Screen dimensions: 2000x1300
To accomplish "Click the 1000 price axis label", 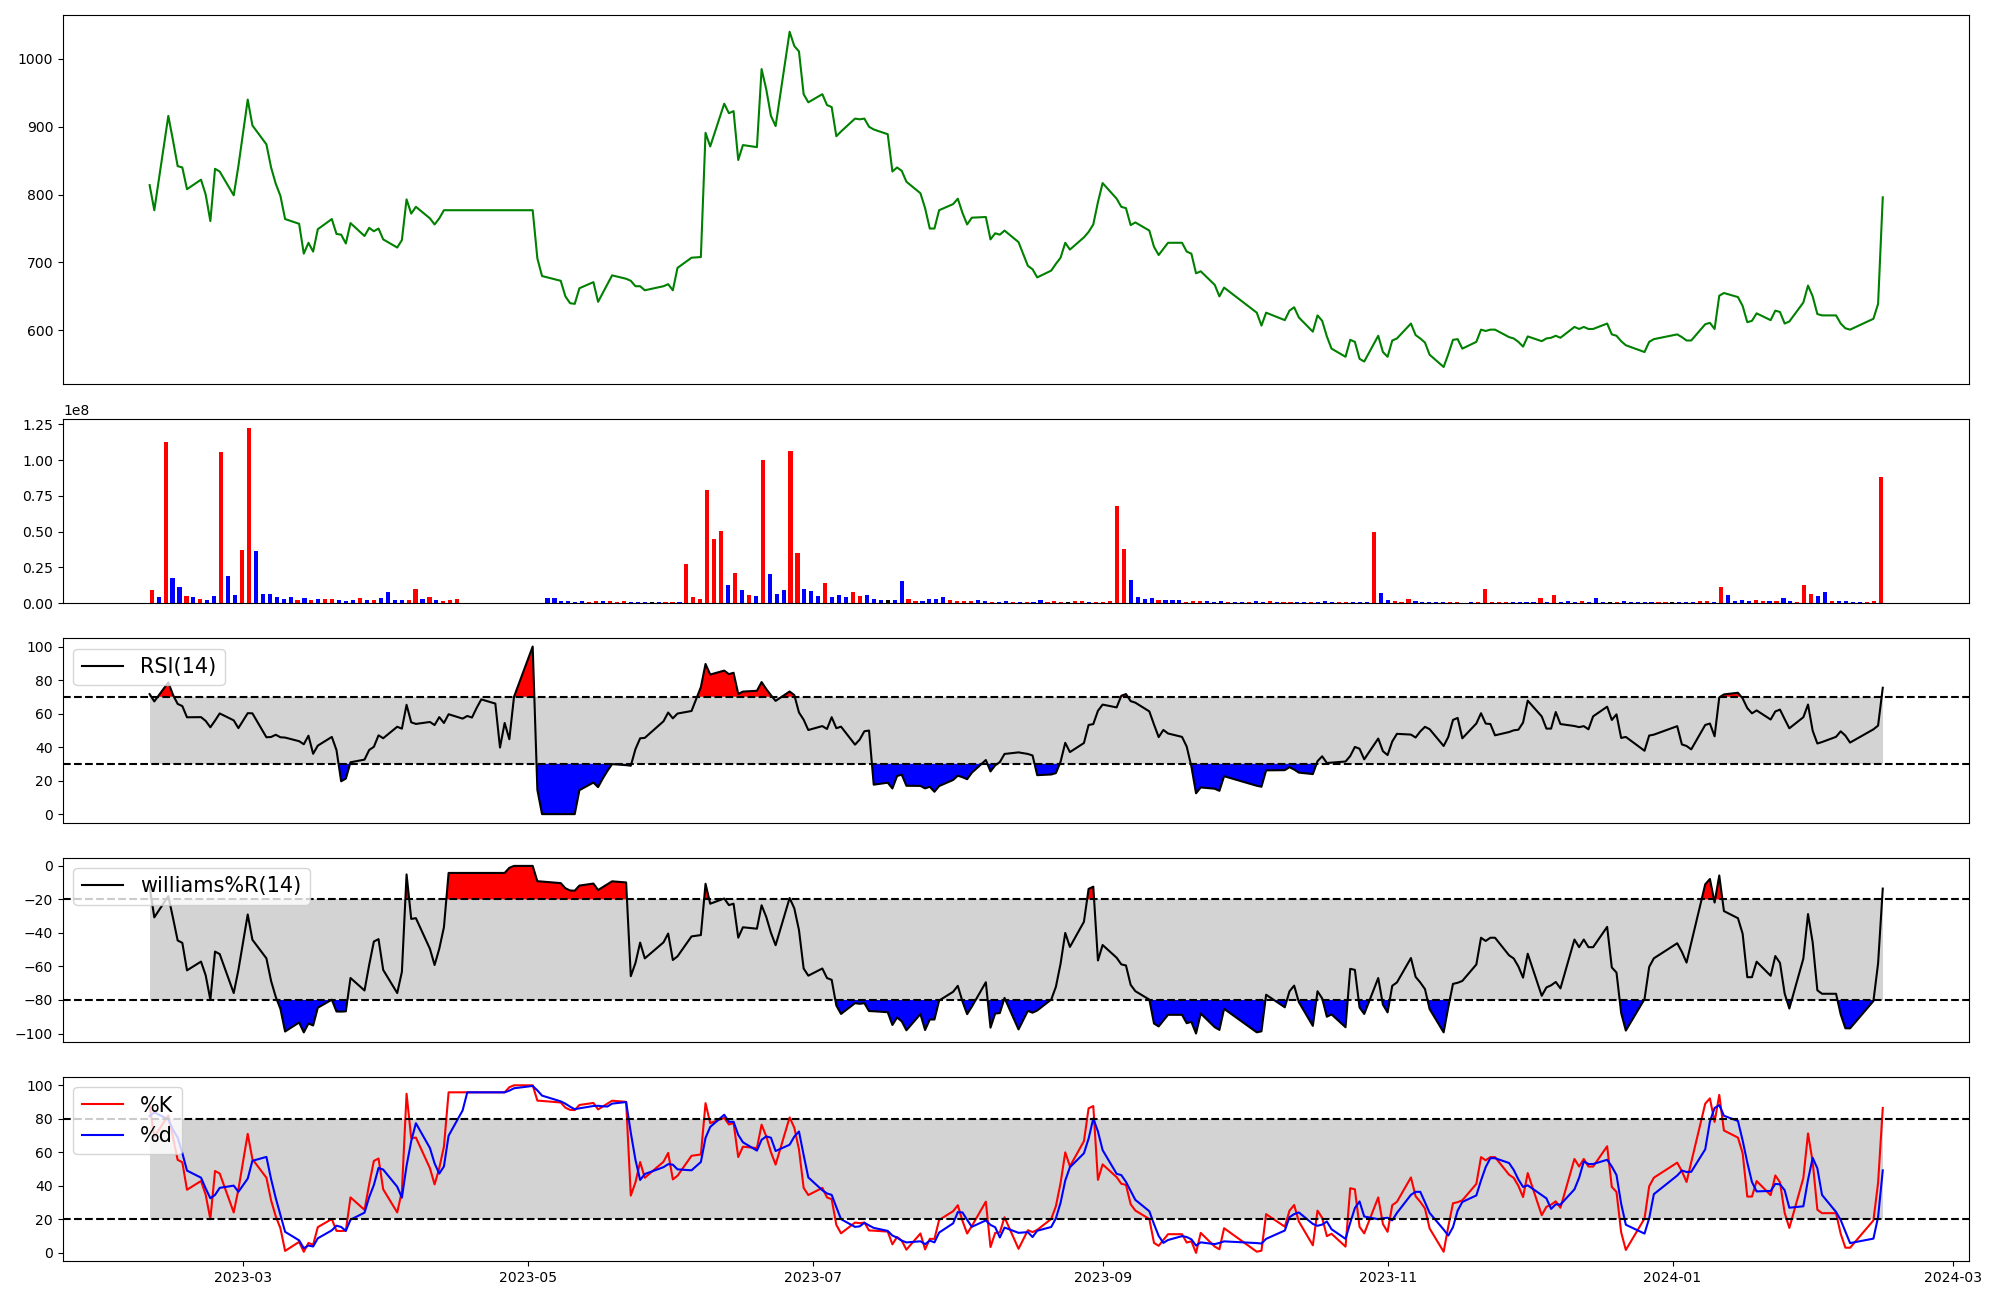I will (35, 60).
